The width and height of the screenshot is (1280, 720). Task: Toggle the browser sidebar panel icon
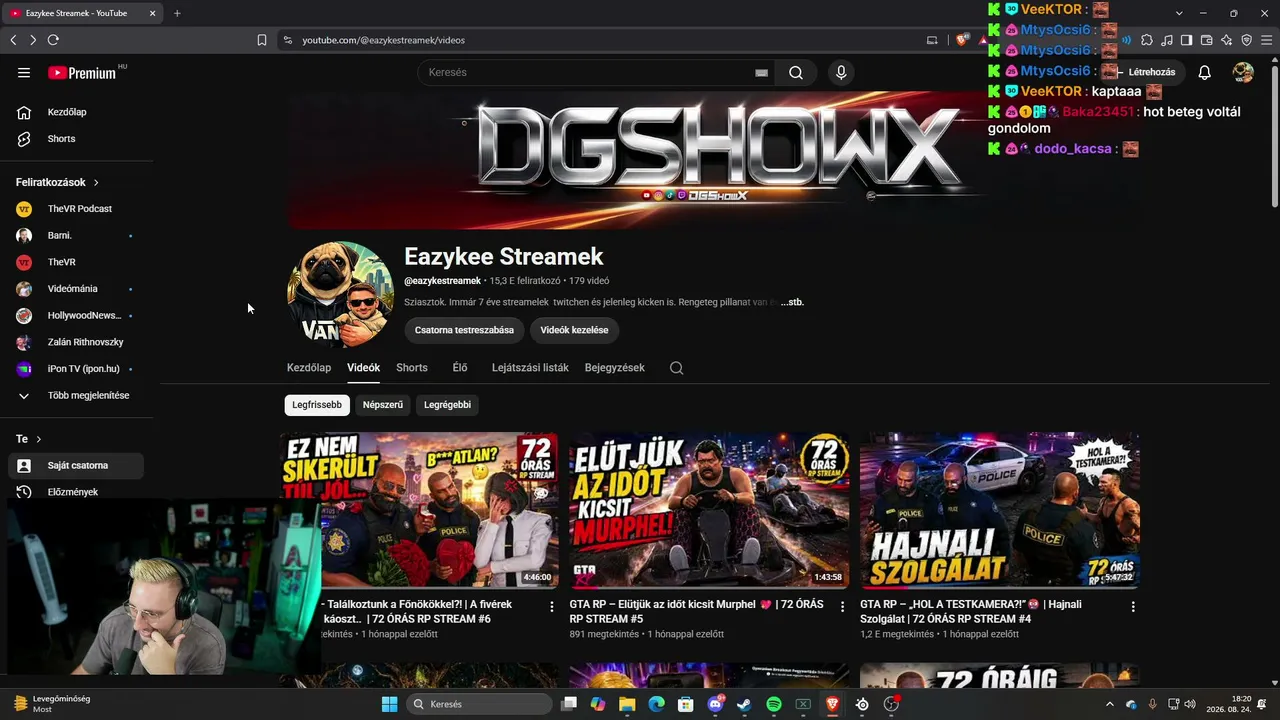pyautogui.click(x=1186, y=40)
